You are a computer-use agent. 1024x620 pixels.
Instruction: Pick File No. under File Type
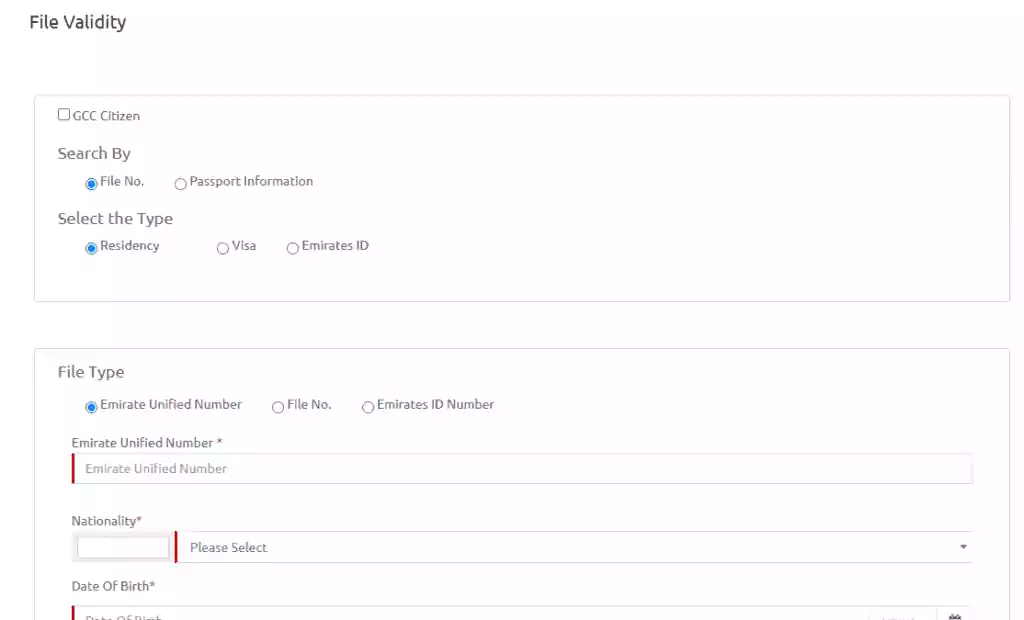[x=278, y=407]
